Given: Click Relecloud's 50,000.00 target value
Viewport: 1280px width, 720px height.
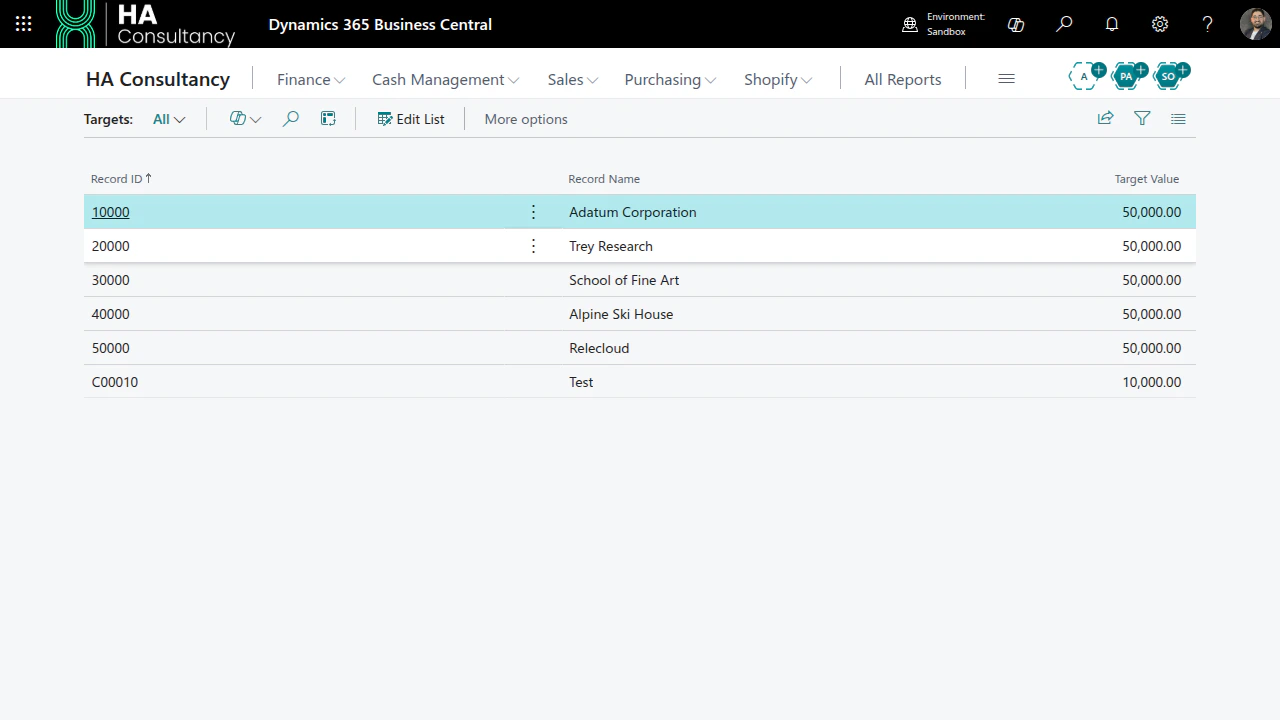Looking at the screenshot, I should [x=1152, y=348].
